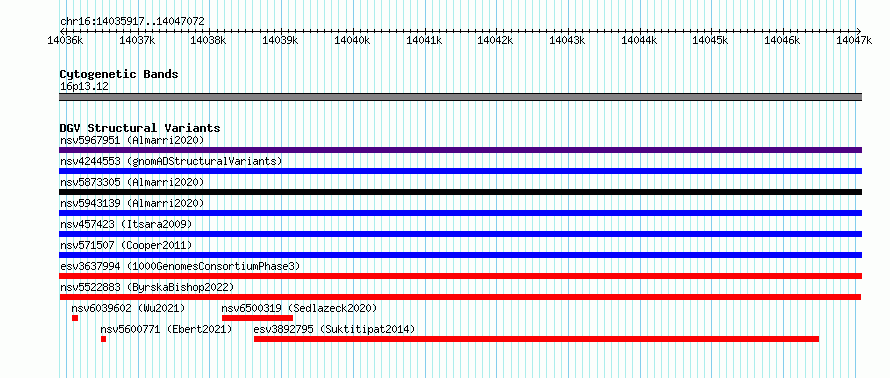Viewport: 890px width, 378px height.
Task: Click the red esv3892795 variant bar
Action: pos(536,339)
